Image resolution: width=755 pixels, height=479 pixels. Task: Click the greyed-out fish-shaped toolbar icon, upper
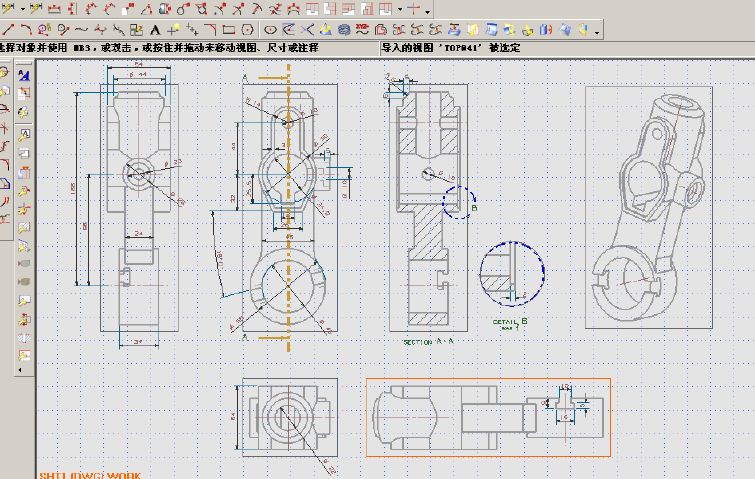[x=24, y=263]
